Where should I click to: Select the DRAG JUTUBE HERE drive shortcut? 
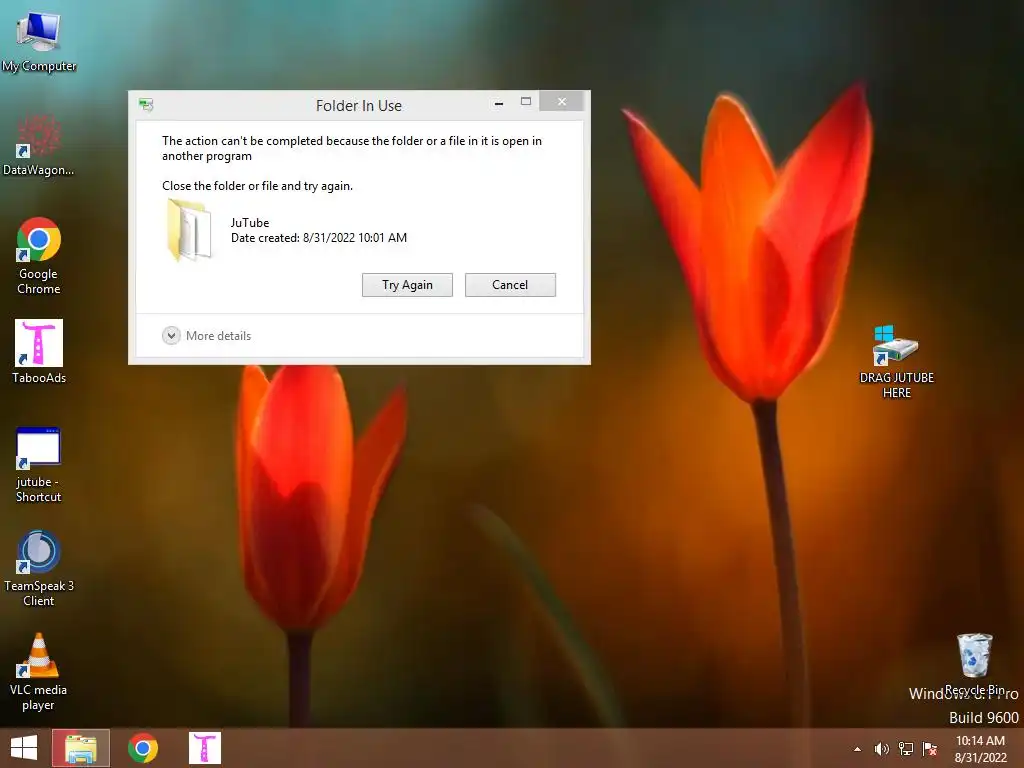tap(896, 362)
